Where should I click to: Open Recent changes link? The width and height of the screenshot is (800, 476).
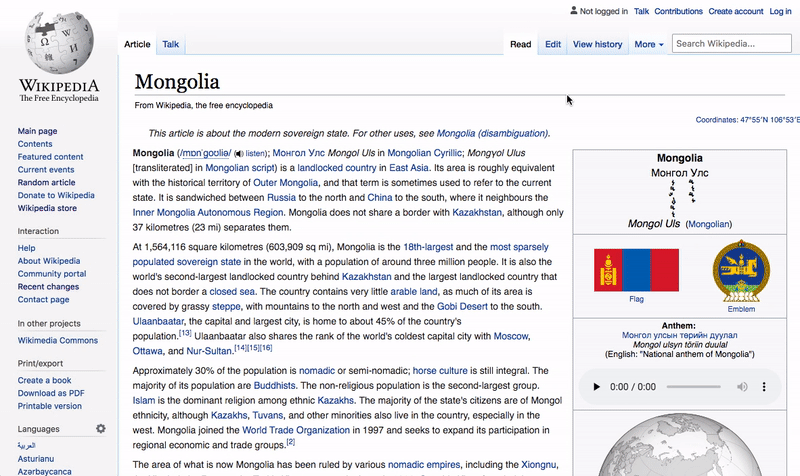click(48, 286)
